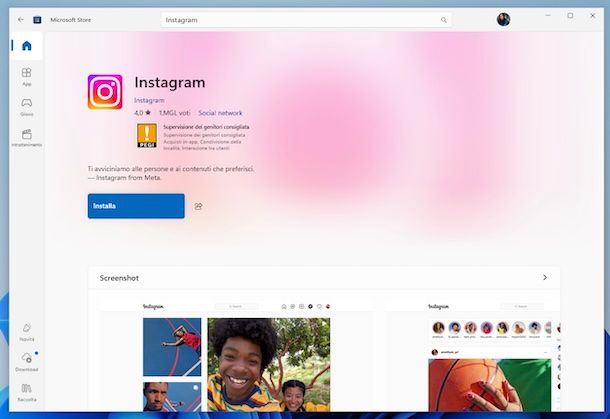This screenshot has height=419, width=610.
Task: Open the Intrattenimento sidebar section
Action: [26, 138]
